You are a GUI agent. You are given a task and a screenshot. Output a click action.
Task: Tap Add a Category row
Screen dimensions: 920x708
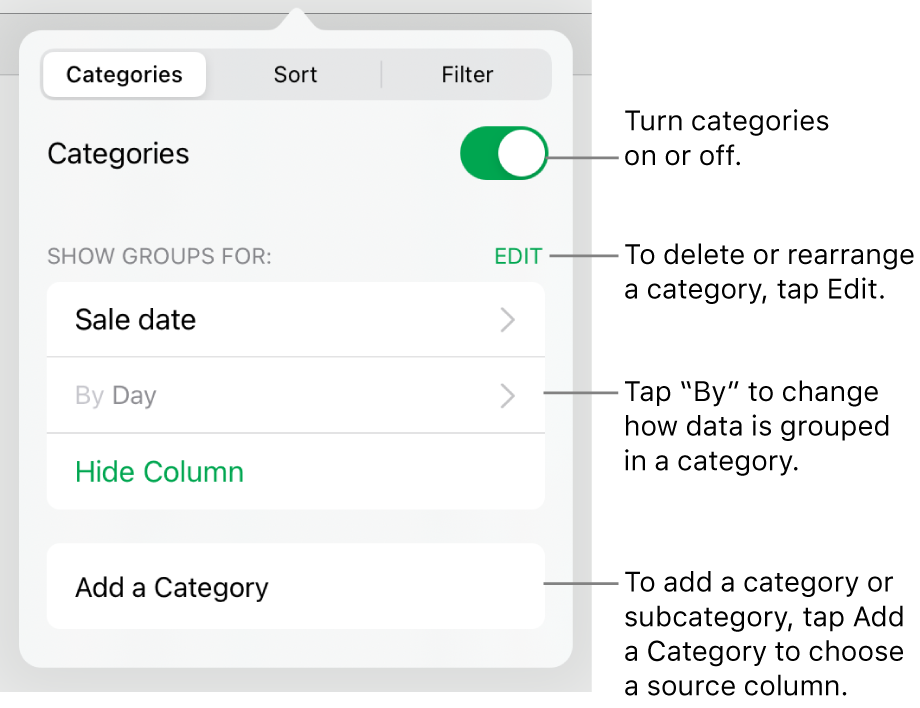296,587
